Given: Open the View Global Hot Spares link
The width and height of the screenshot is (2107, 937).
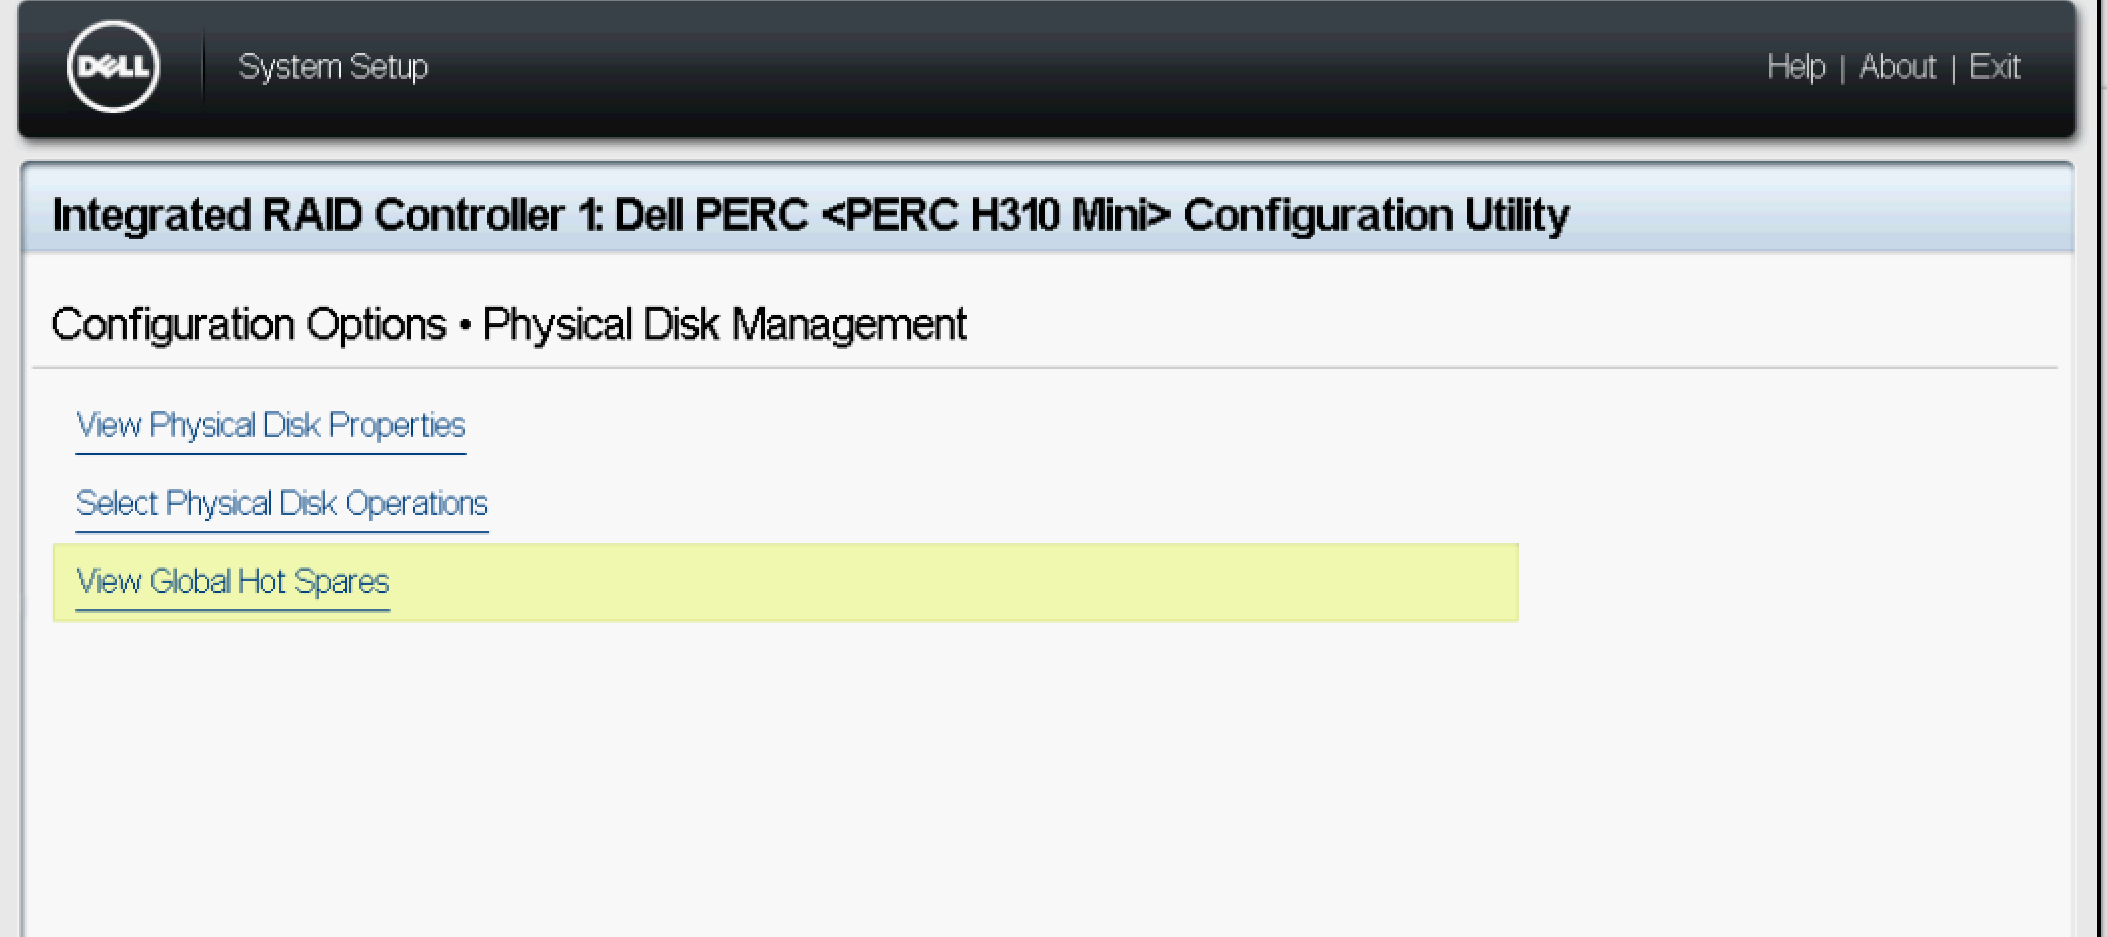Looking at the screenshot, I should point(232,582).
